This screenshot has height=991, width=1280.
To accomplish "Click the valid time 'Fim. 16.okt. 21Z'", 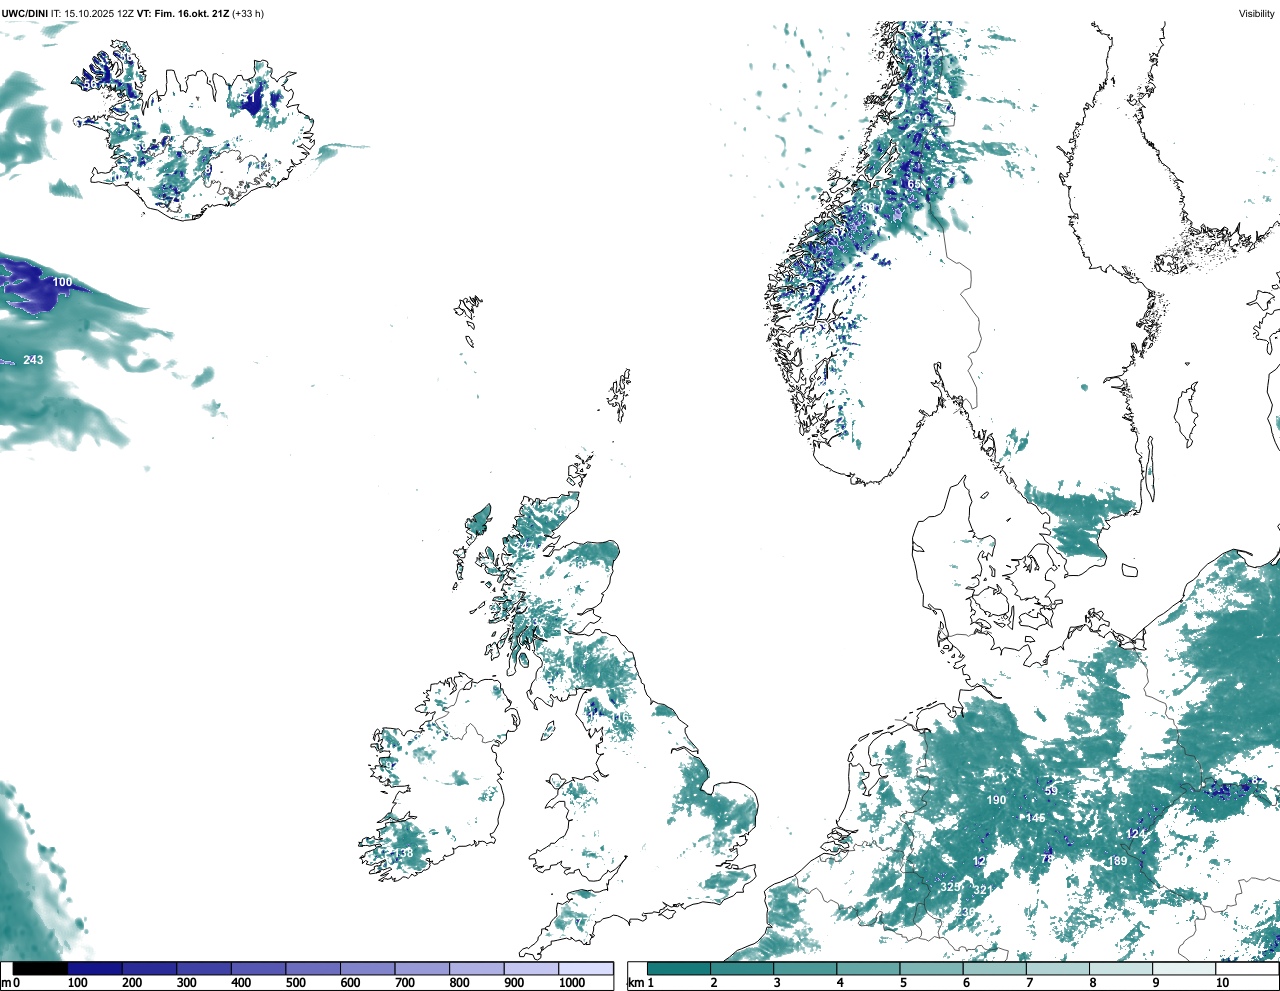I will pos(191,13).
